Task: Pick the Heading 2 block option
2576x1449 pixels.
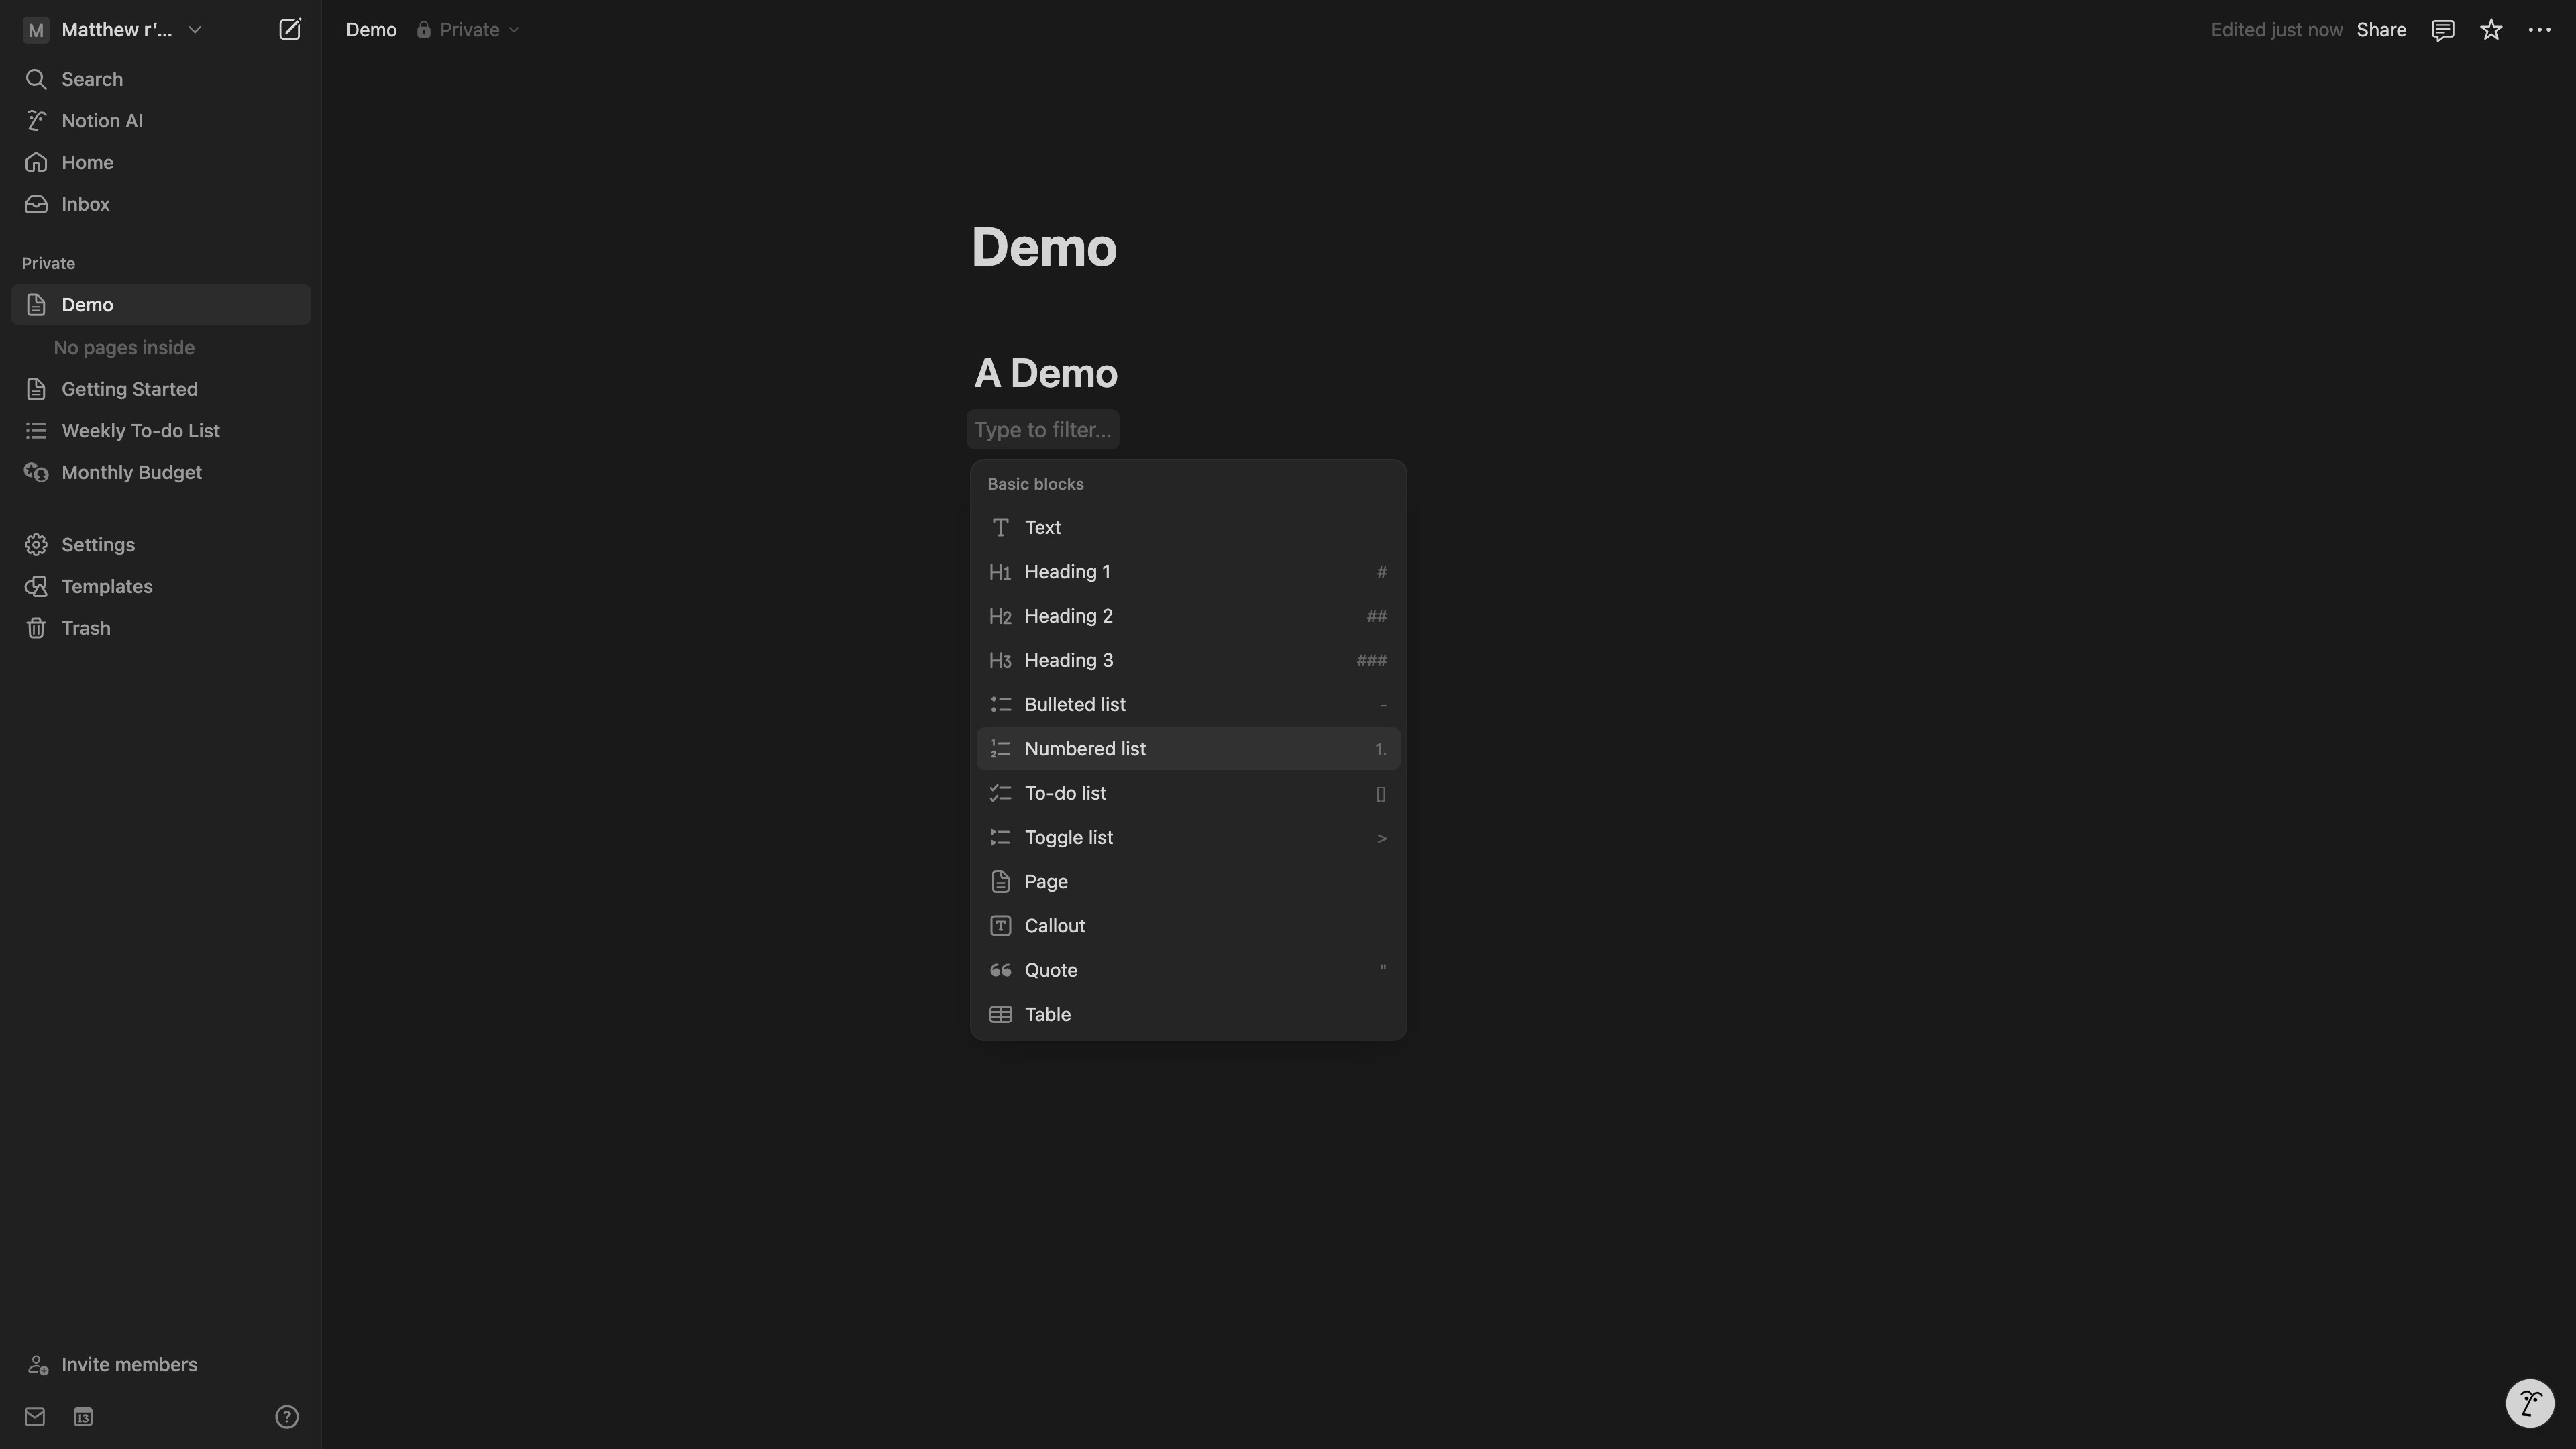Action: pyautogui.click(x=1188, y=616)
